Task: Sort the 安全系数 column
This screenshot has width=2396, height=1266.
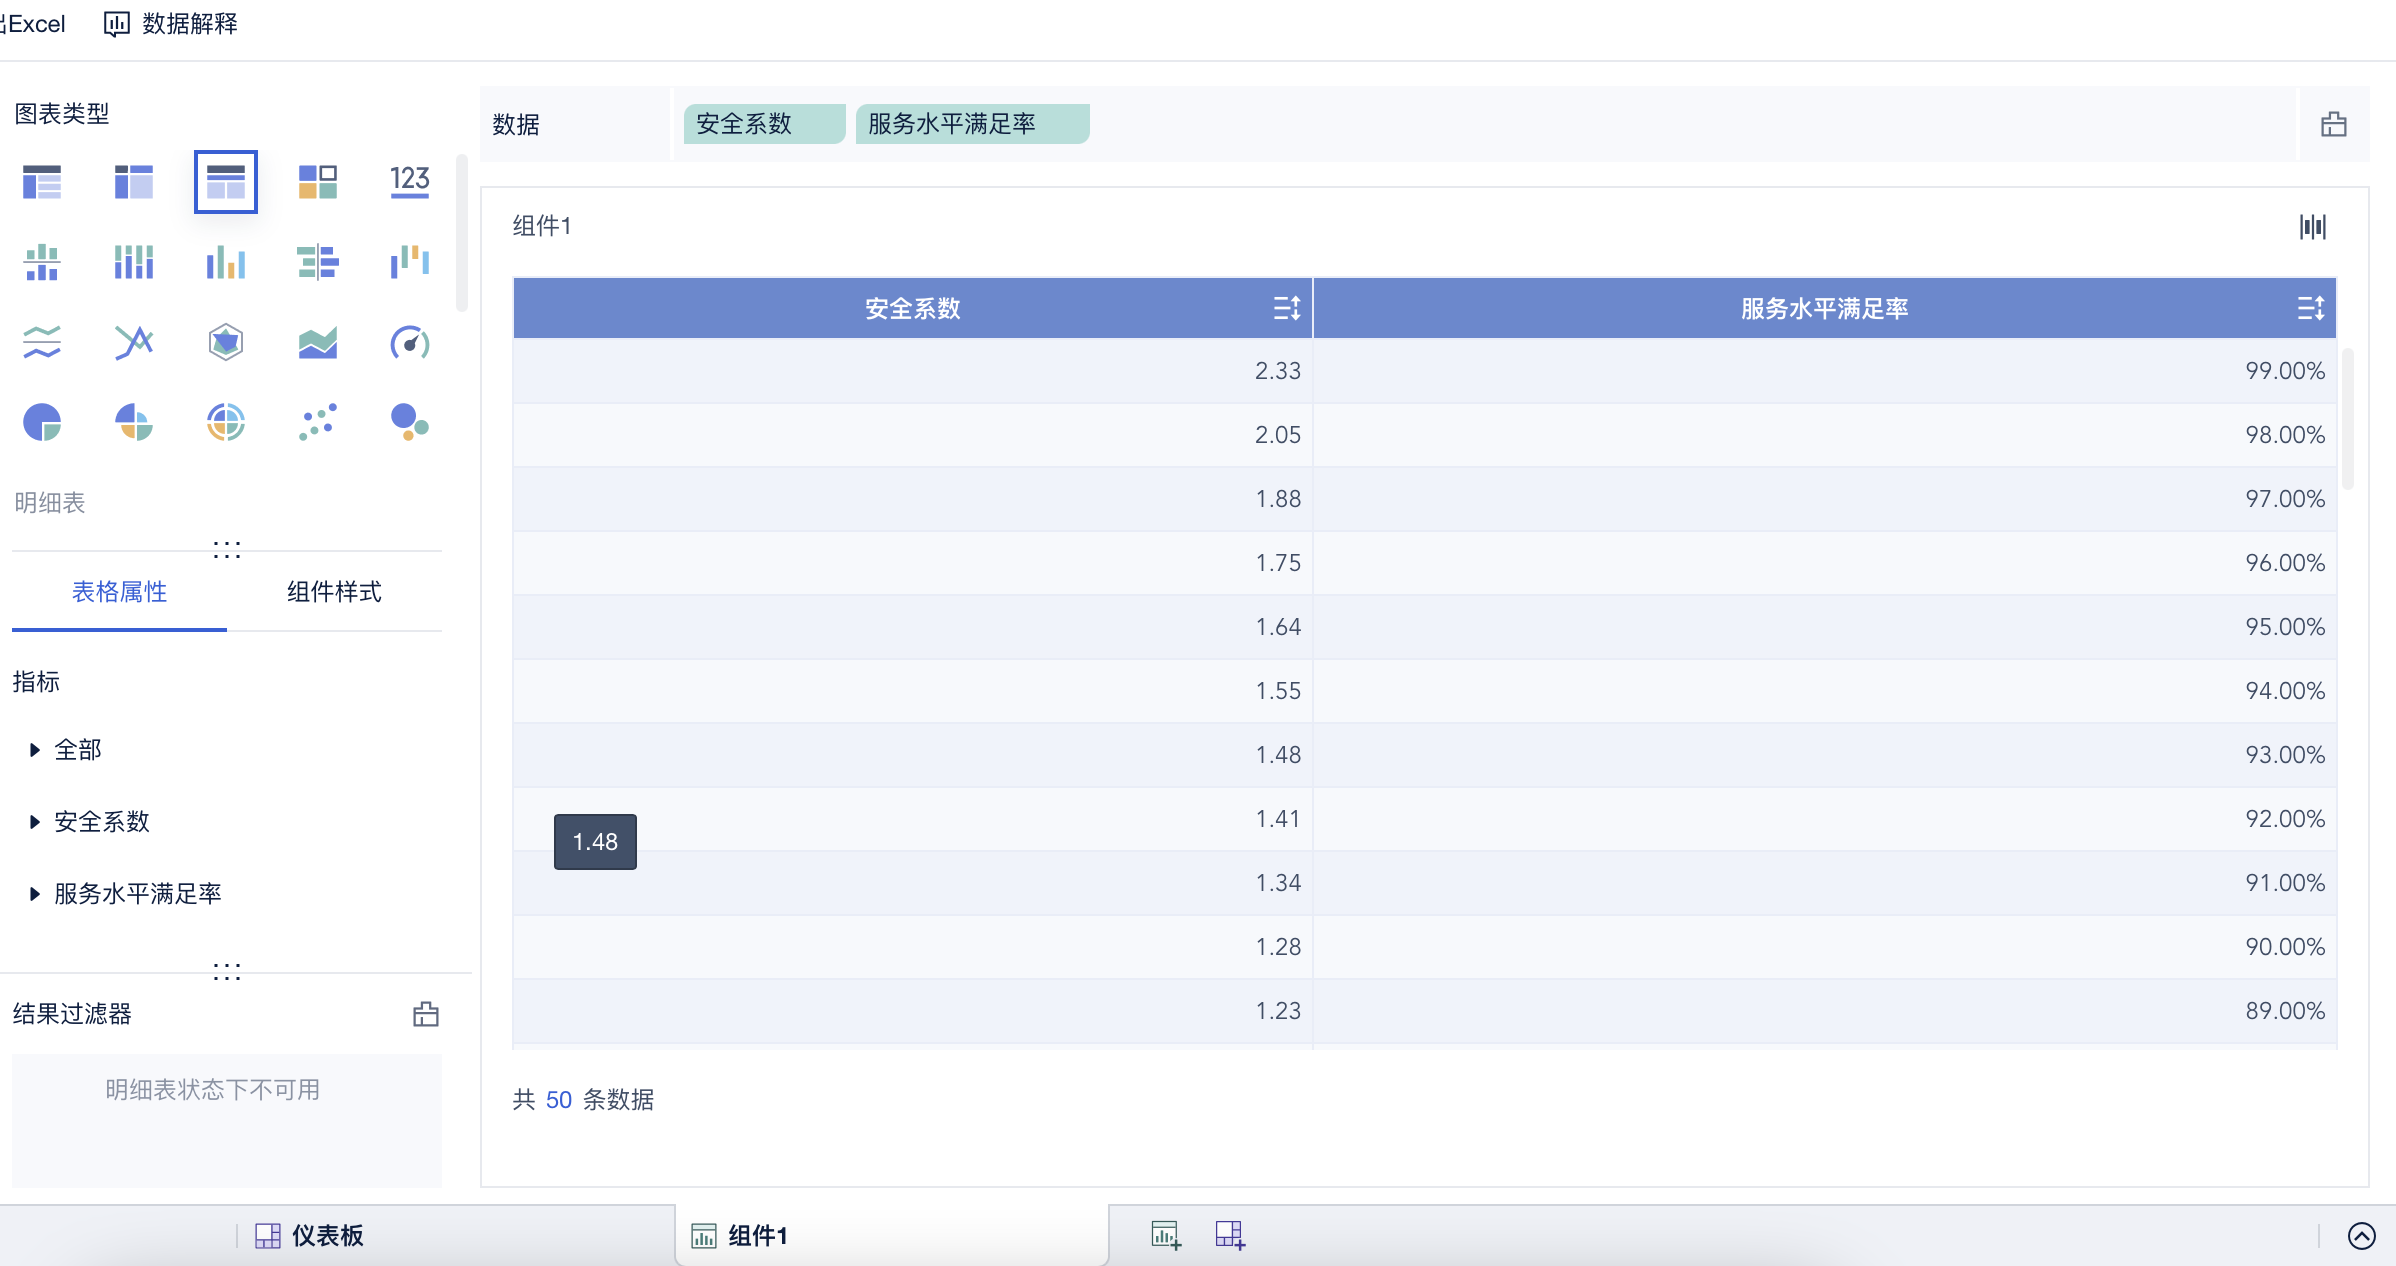Action: (1287, 308)
